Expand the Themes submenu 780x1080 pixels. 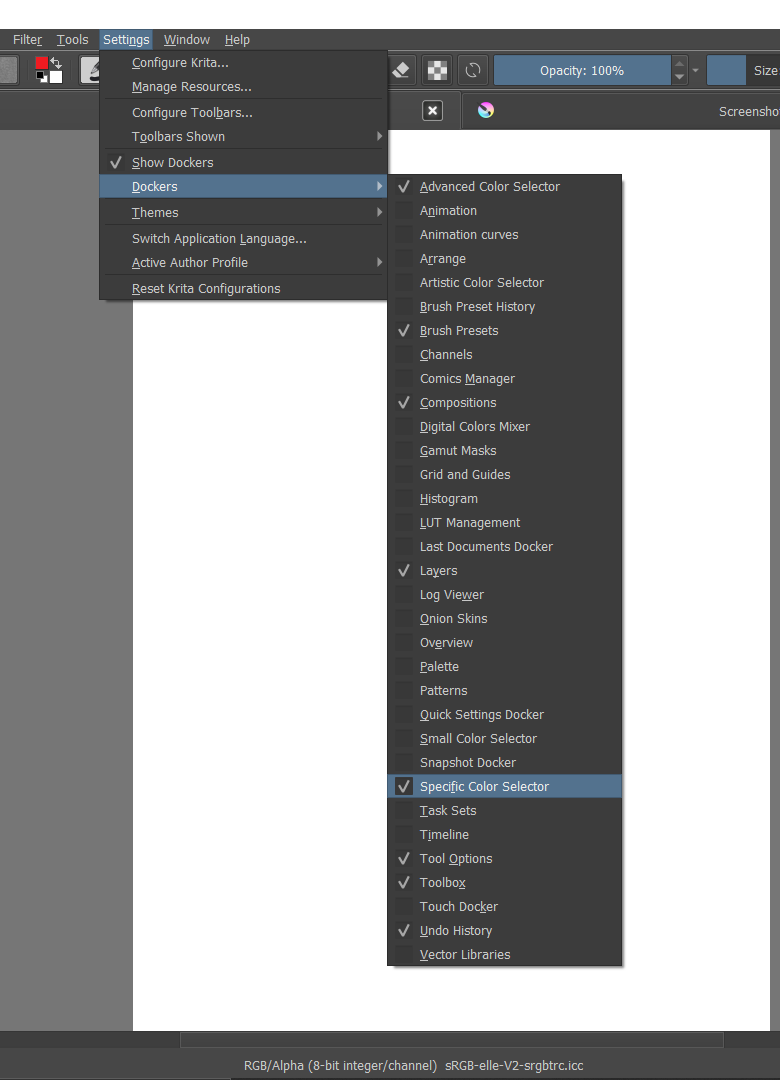tap(243, 213)
